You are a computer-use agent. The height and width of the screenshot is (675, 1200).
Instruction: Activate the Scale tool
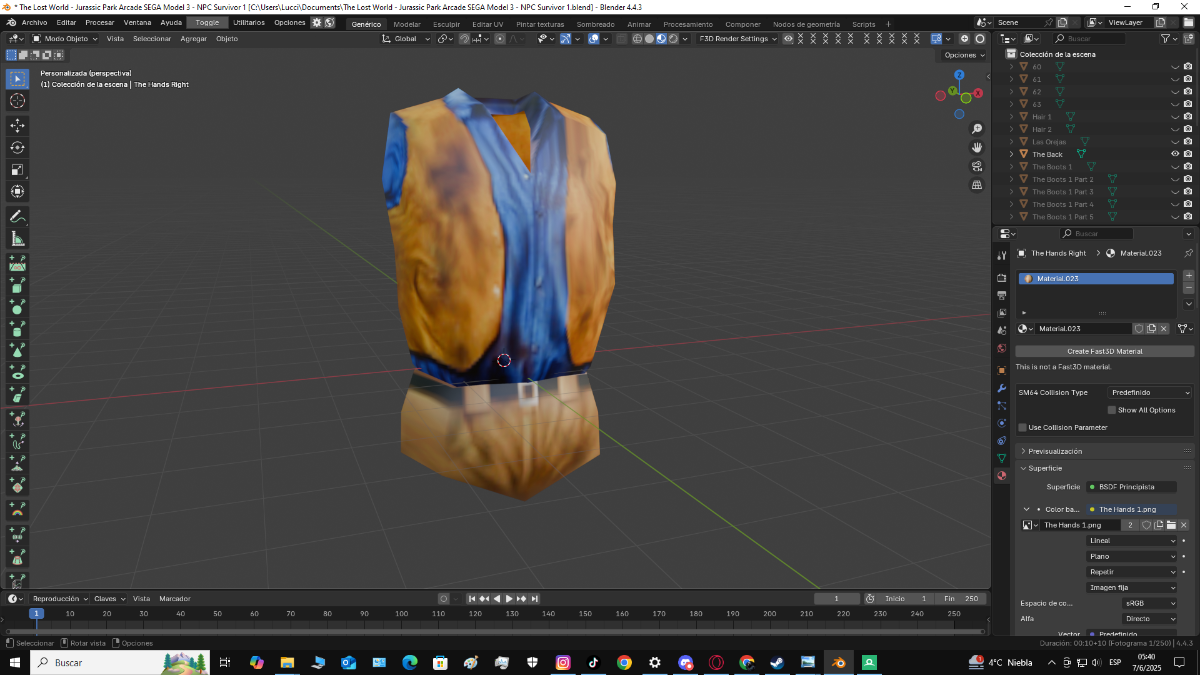point(17,170)
